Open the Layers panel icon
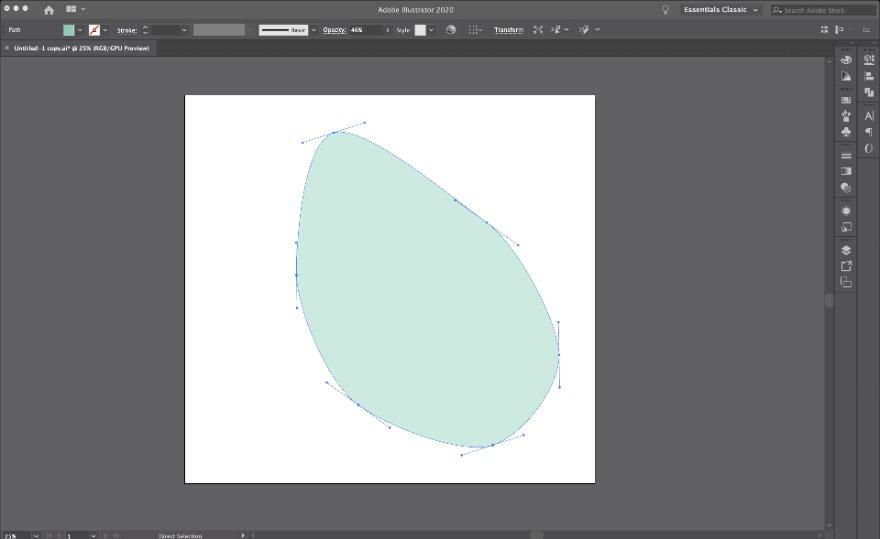The width and height of the screenshot is (880, 539). (846, 250)
